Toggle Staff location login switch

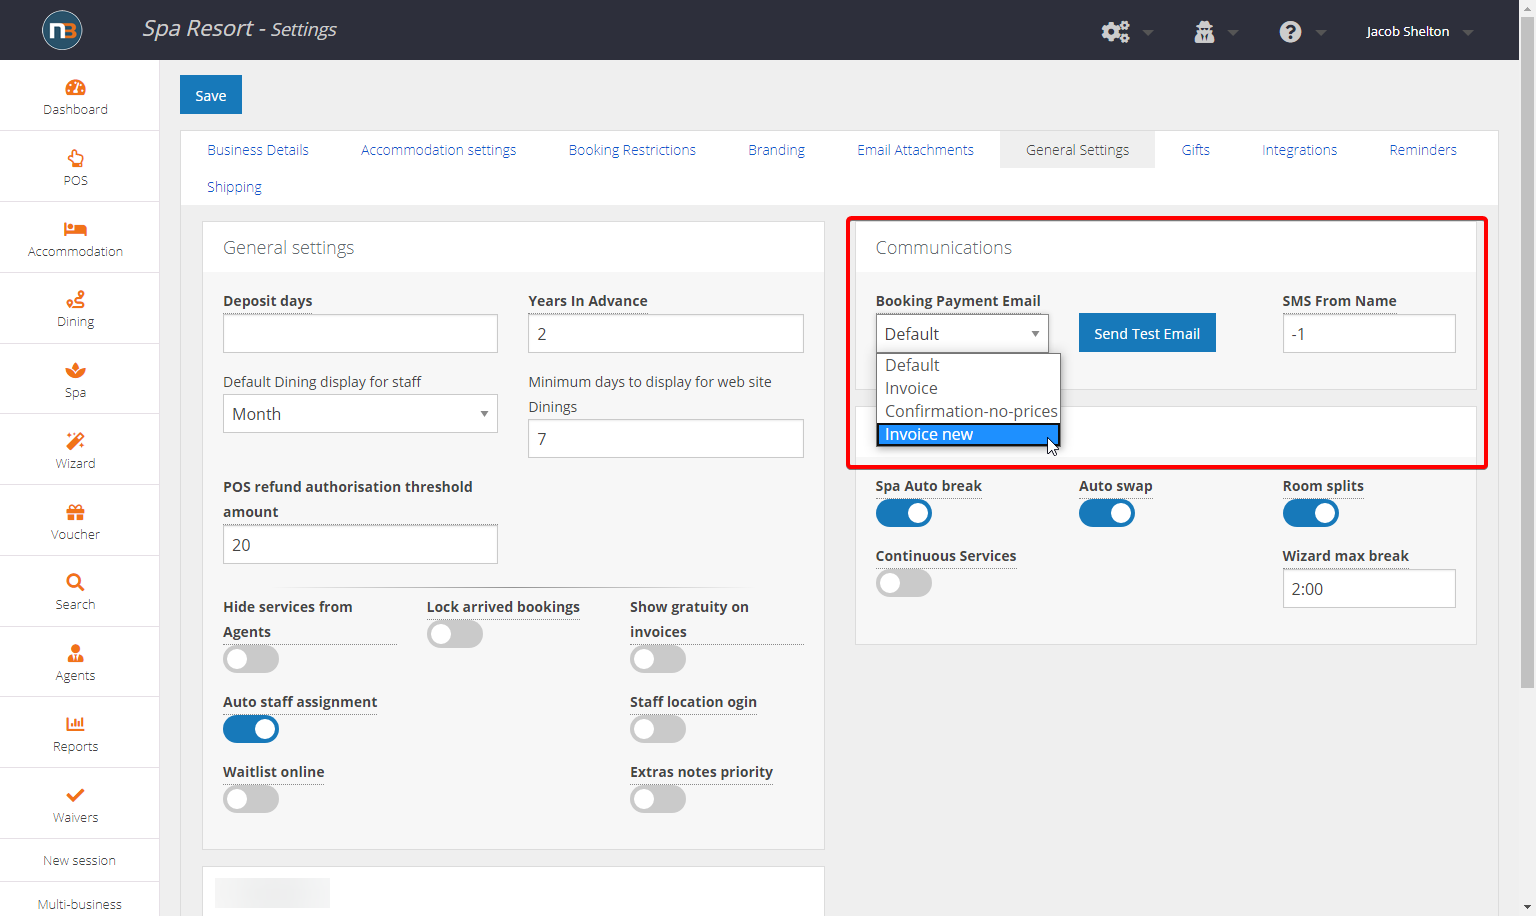tap(658, 729)
